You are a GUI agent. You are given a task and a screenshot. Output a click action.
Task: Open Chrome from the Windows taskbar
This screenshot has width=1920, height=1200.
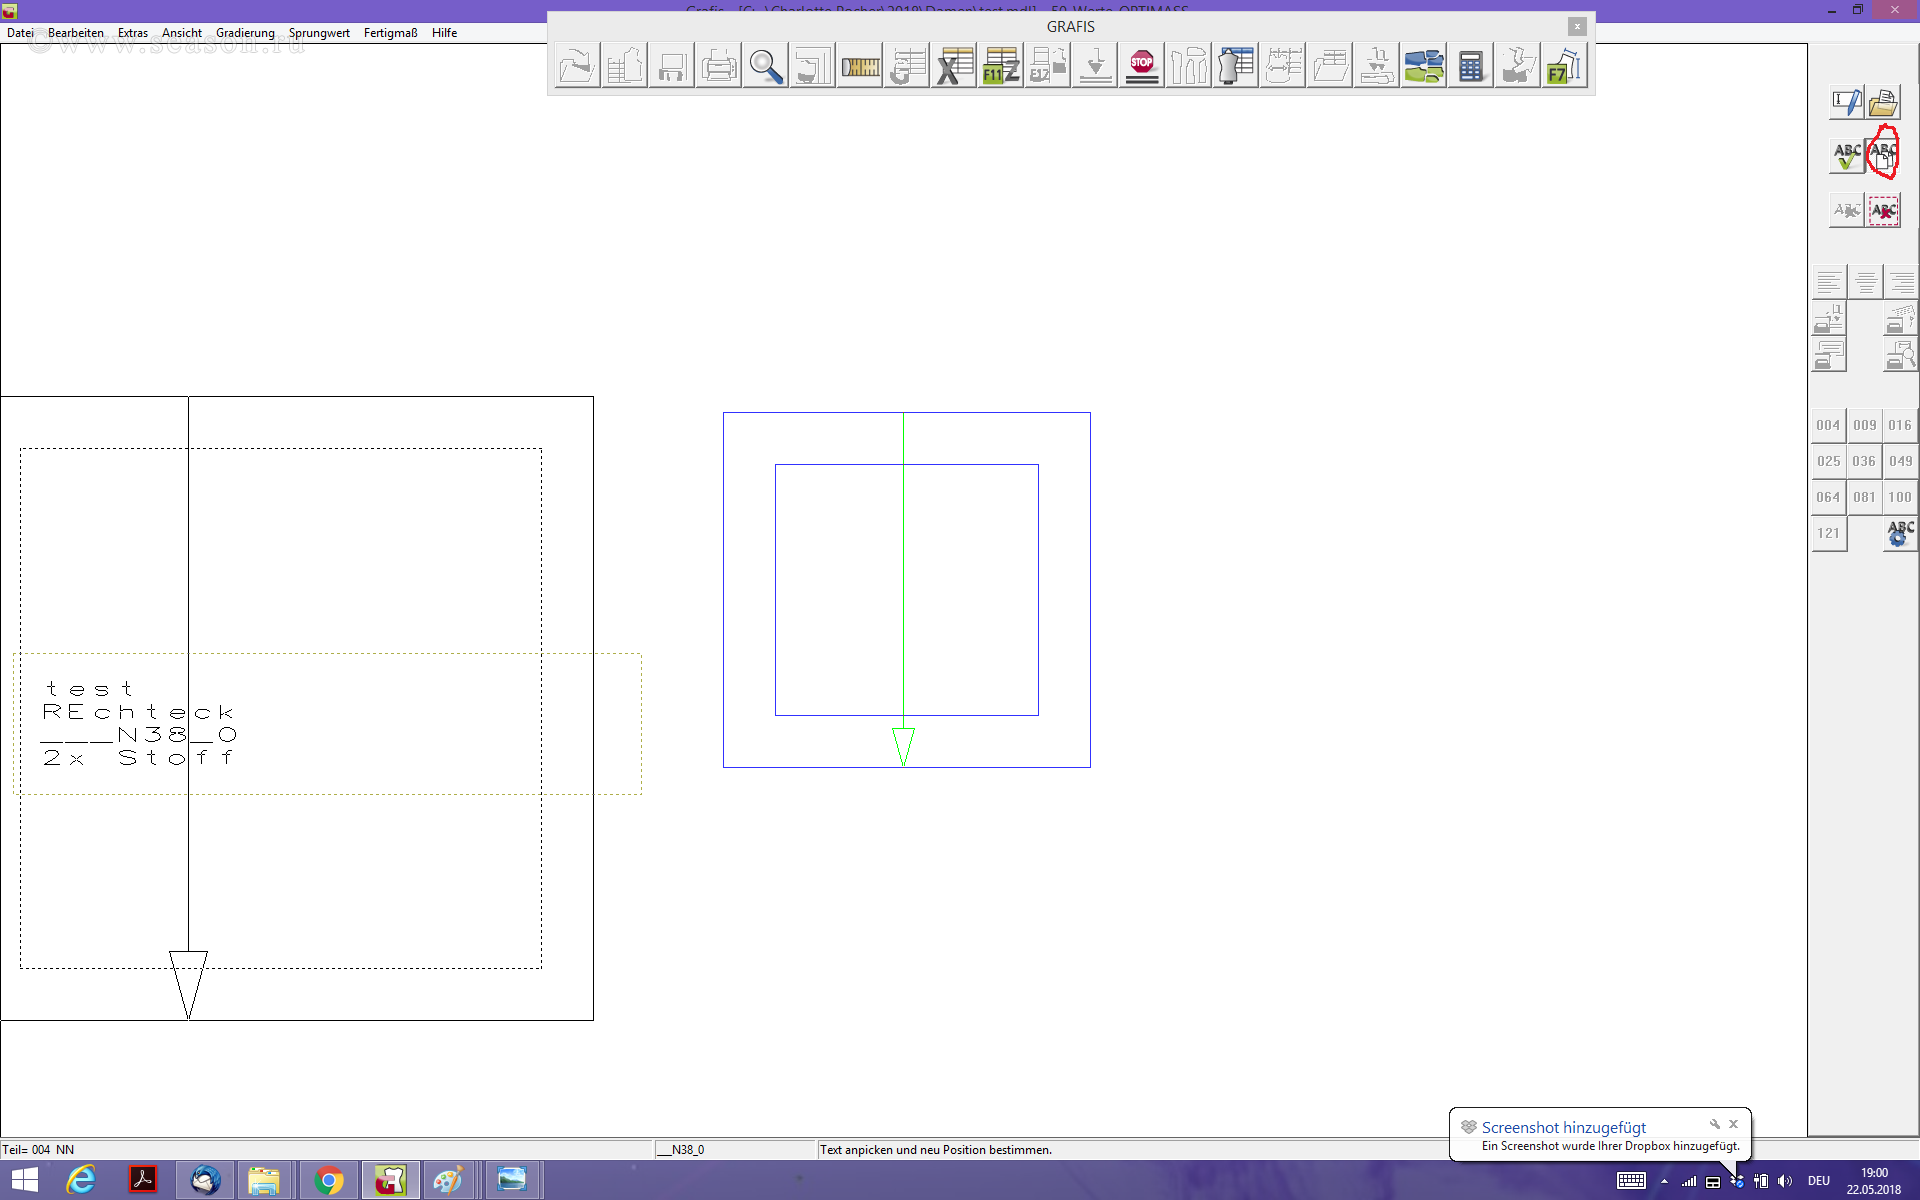(329, 1180)
